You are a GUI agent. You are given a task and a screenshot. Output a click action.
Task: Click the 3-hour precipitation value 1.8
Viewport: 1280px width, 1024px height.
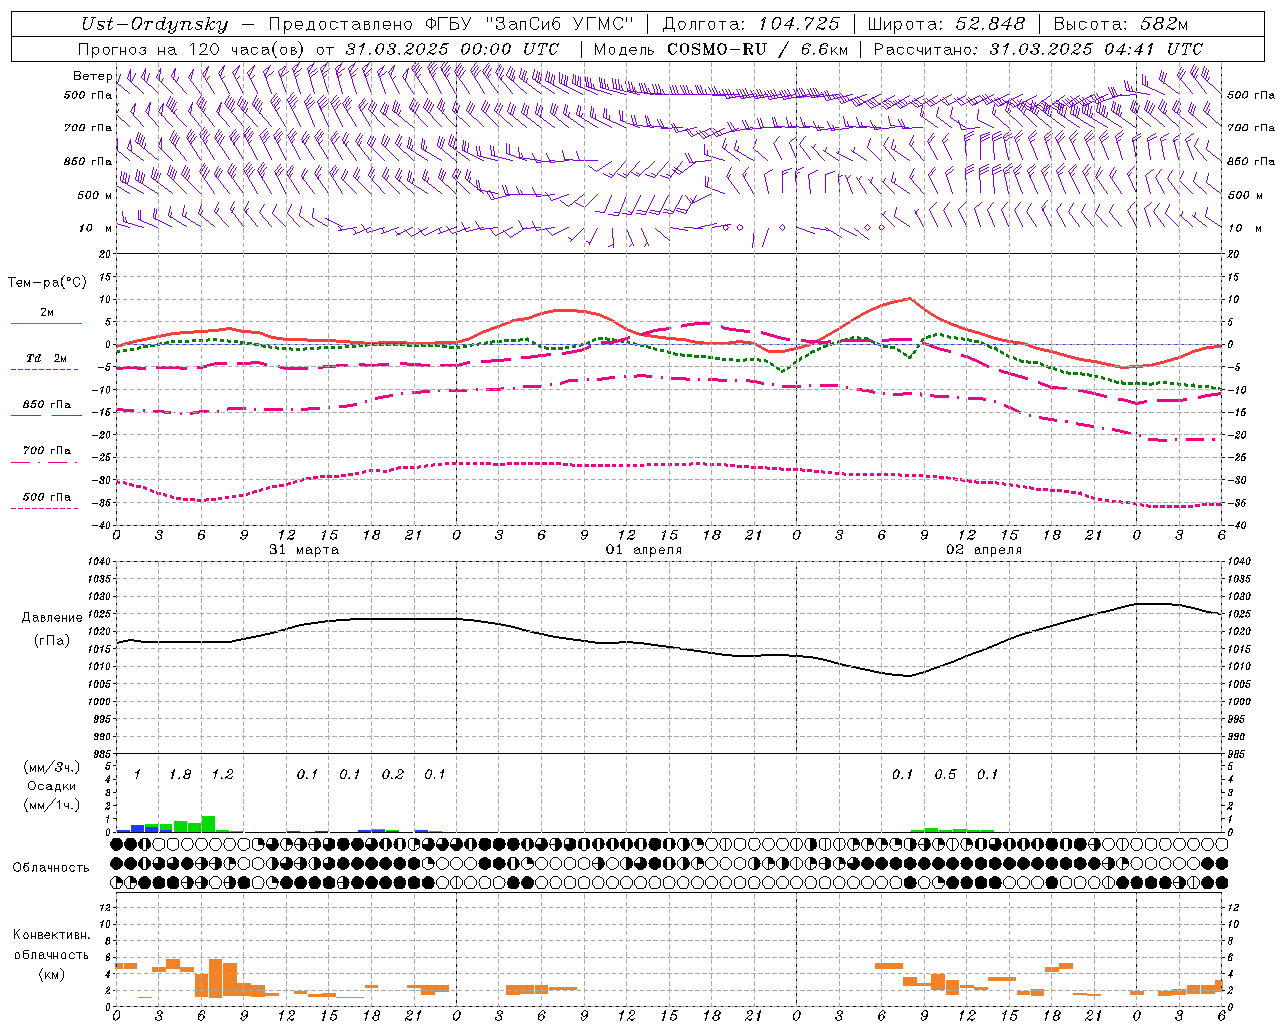180,775
